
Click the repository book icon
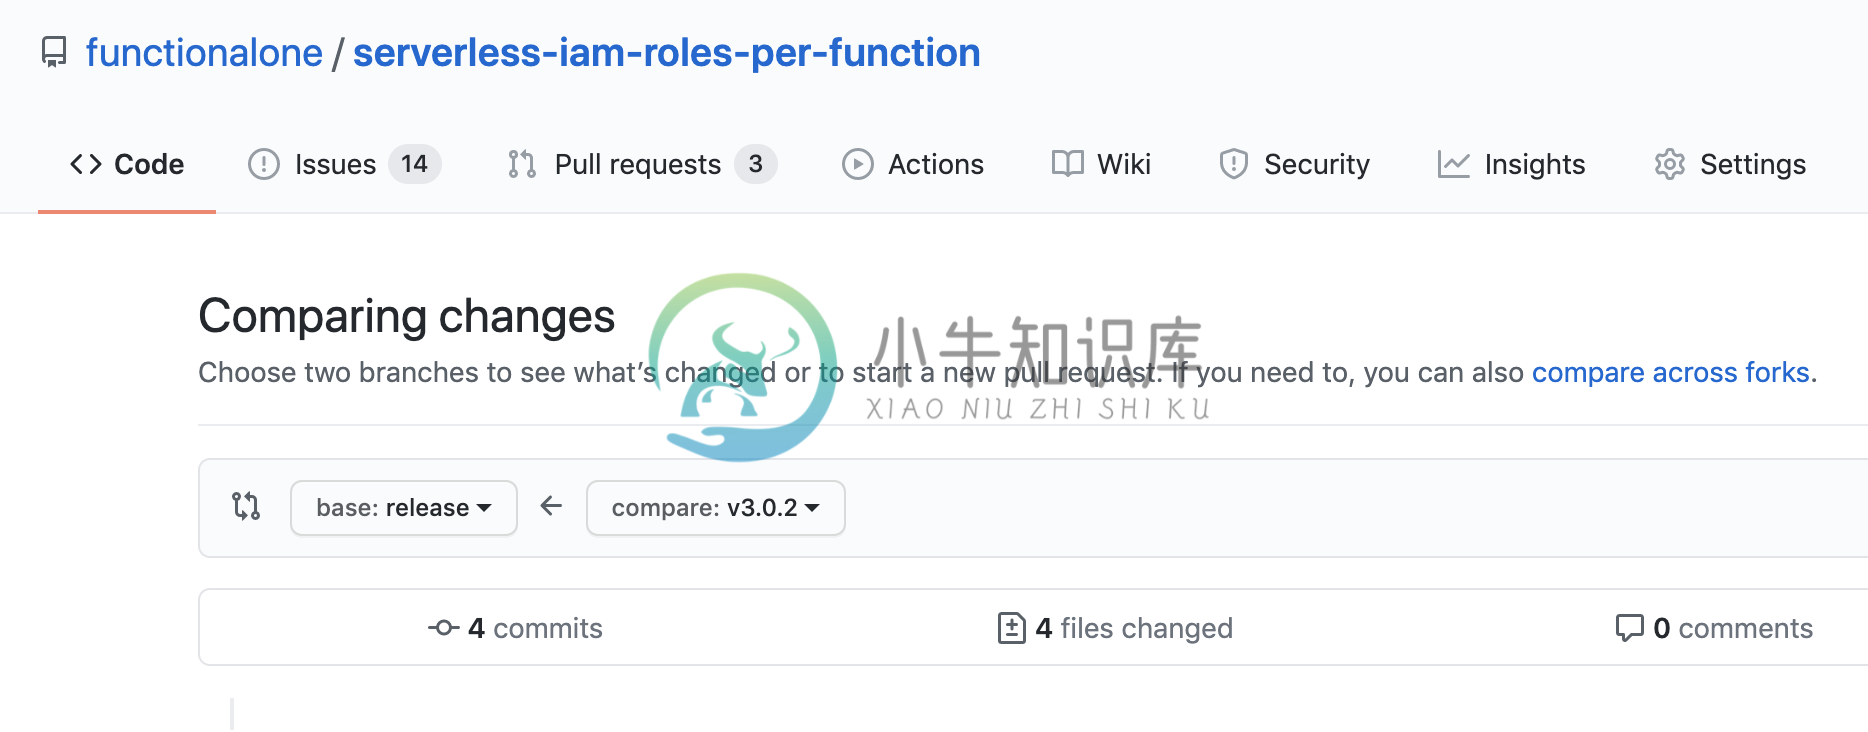[x=54, y=52]
